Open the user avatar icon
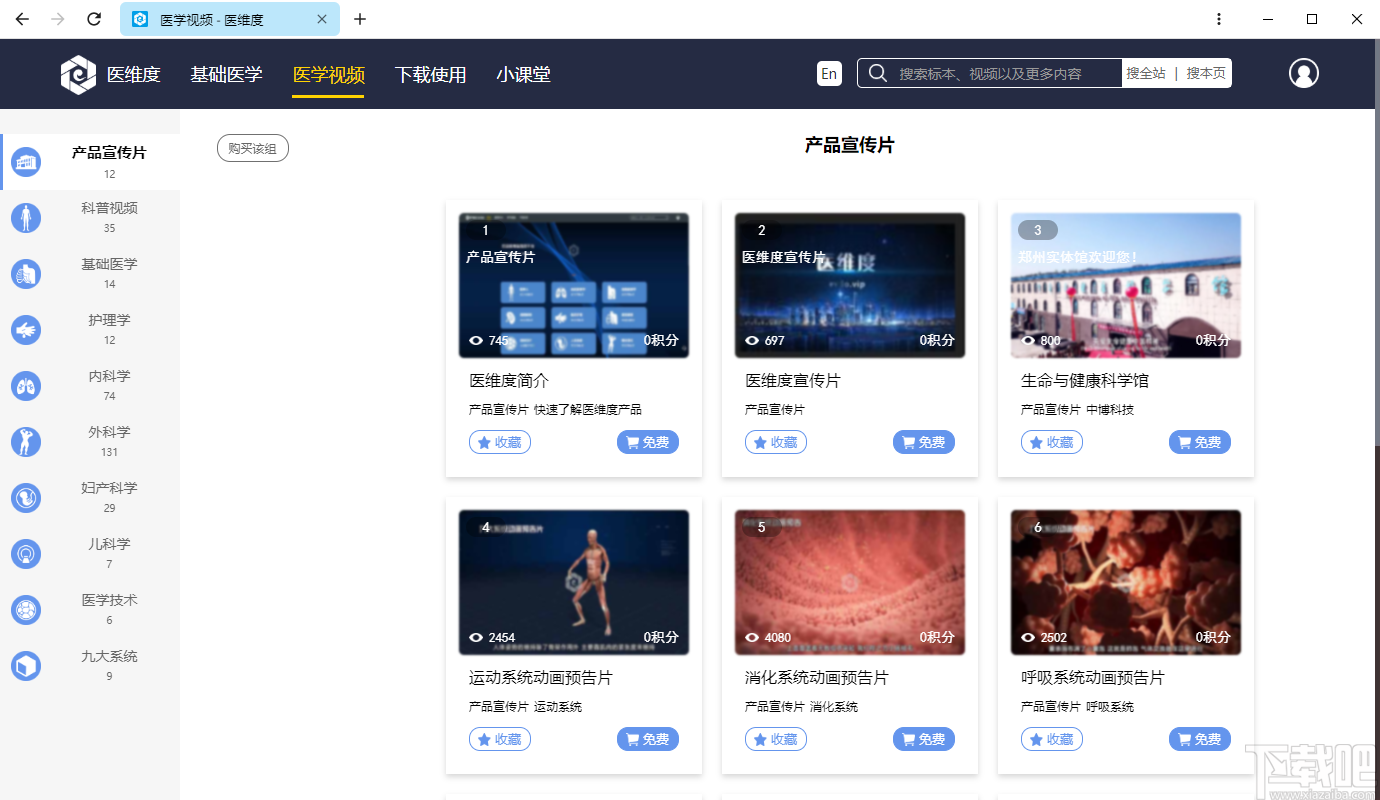This screenshot has height=800, width=1380. pos(1303,73)
